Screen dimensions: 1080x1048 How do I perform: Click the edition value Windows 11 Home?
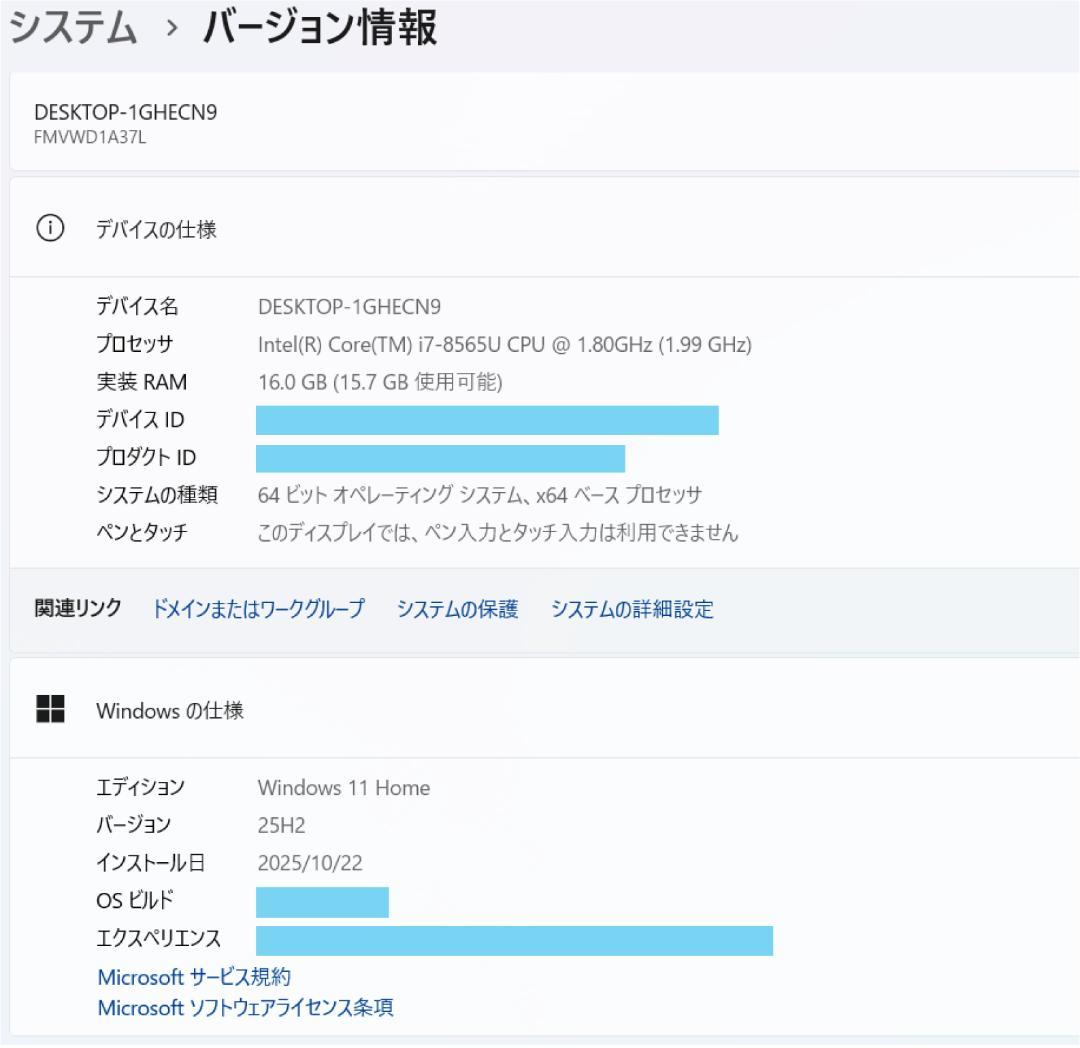pyautogui.click(x=344, y=787)
